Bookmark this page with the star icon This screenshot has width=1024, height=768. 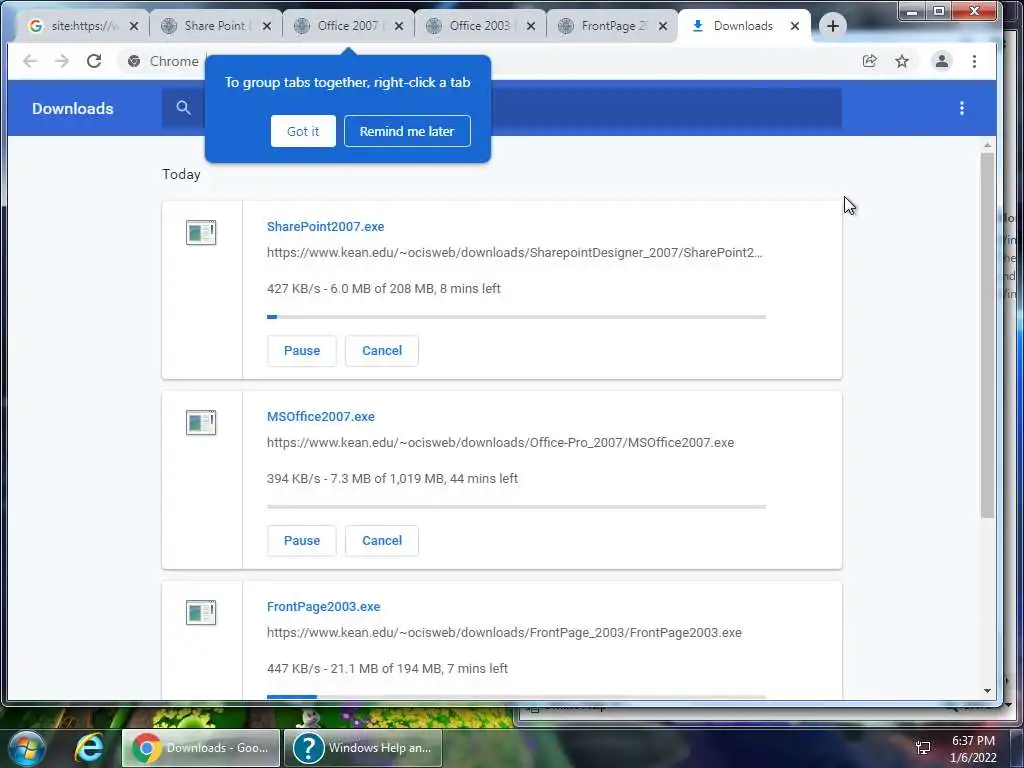pyautogui.click(x=902, y=61)
